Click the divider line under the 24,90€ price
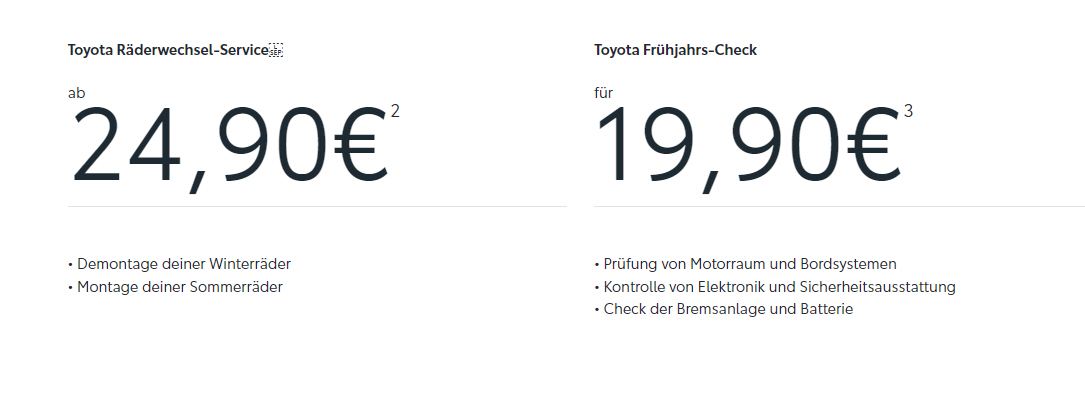Screen dimensions: 1085x403 [317, 206]
